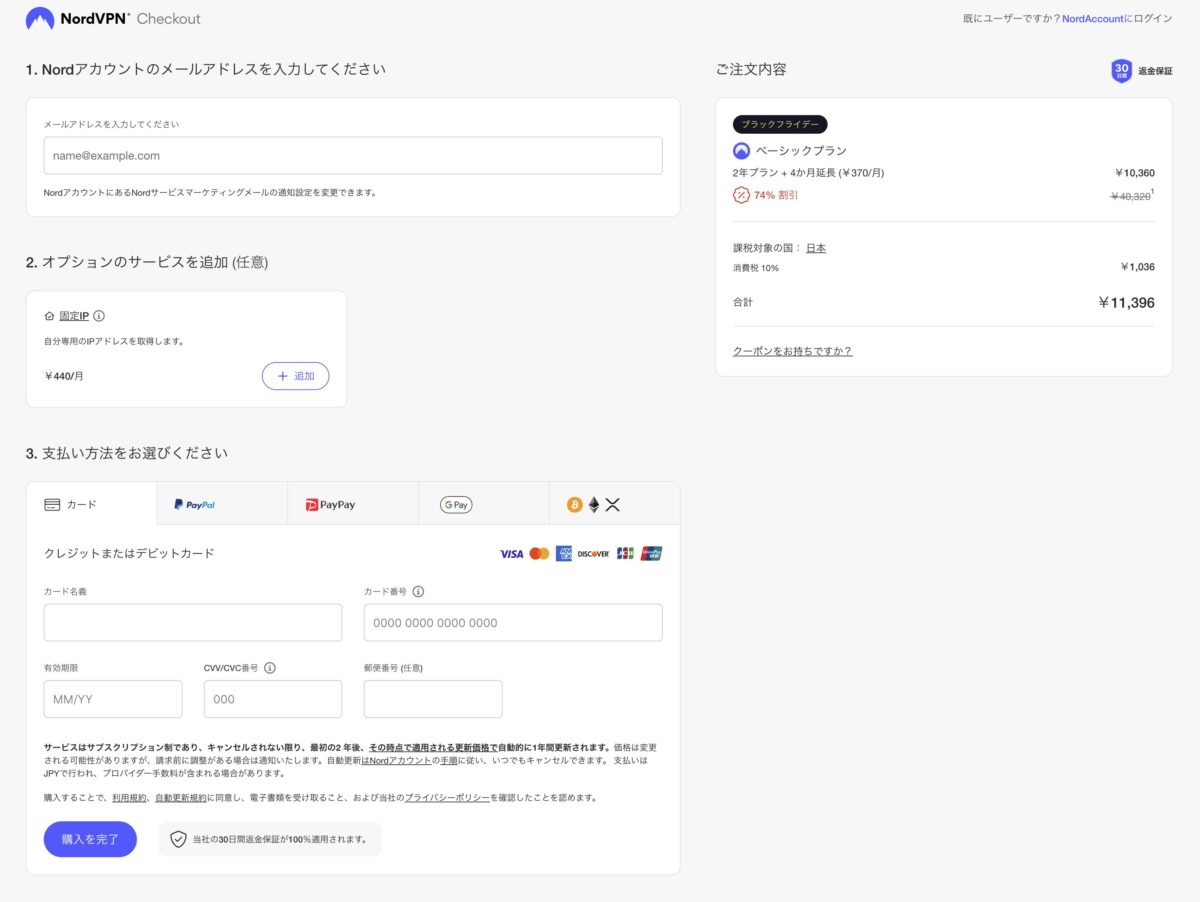This screenshot has height=902, width=1200.
Task: Select the Bitcoin payment icon
Action: tap(574, 504)
